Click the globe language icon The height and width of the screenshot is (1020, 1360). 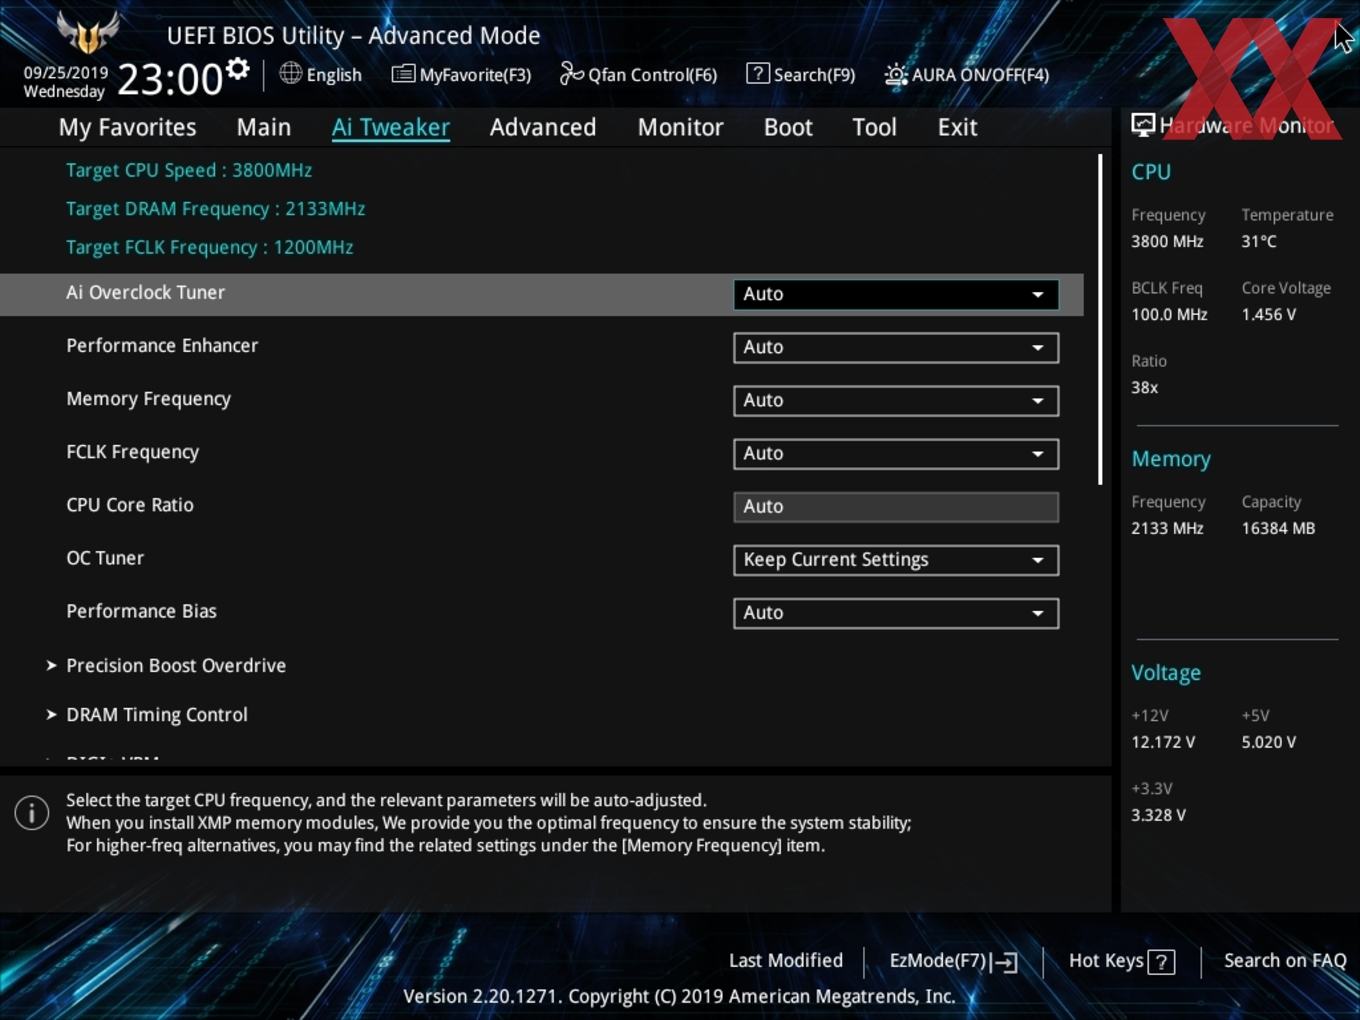[290, 73]
